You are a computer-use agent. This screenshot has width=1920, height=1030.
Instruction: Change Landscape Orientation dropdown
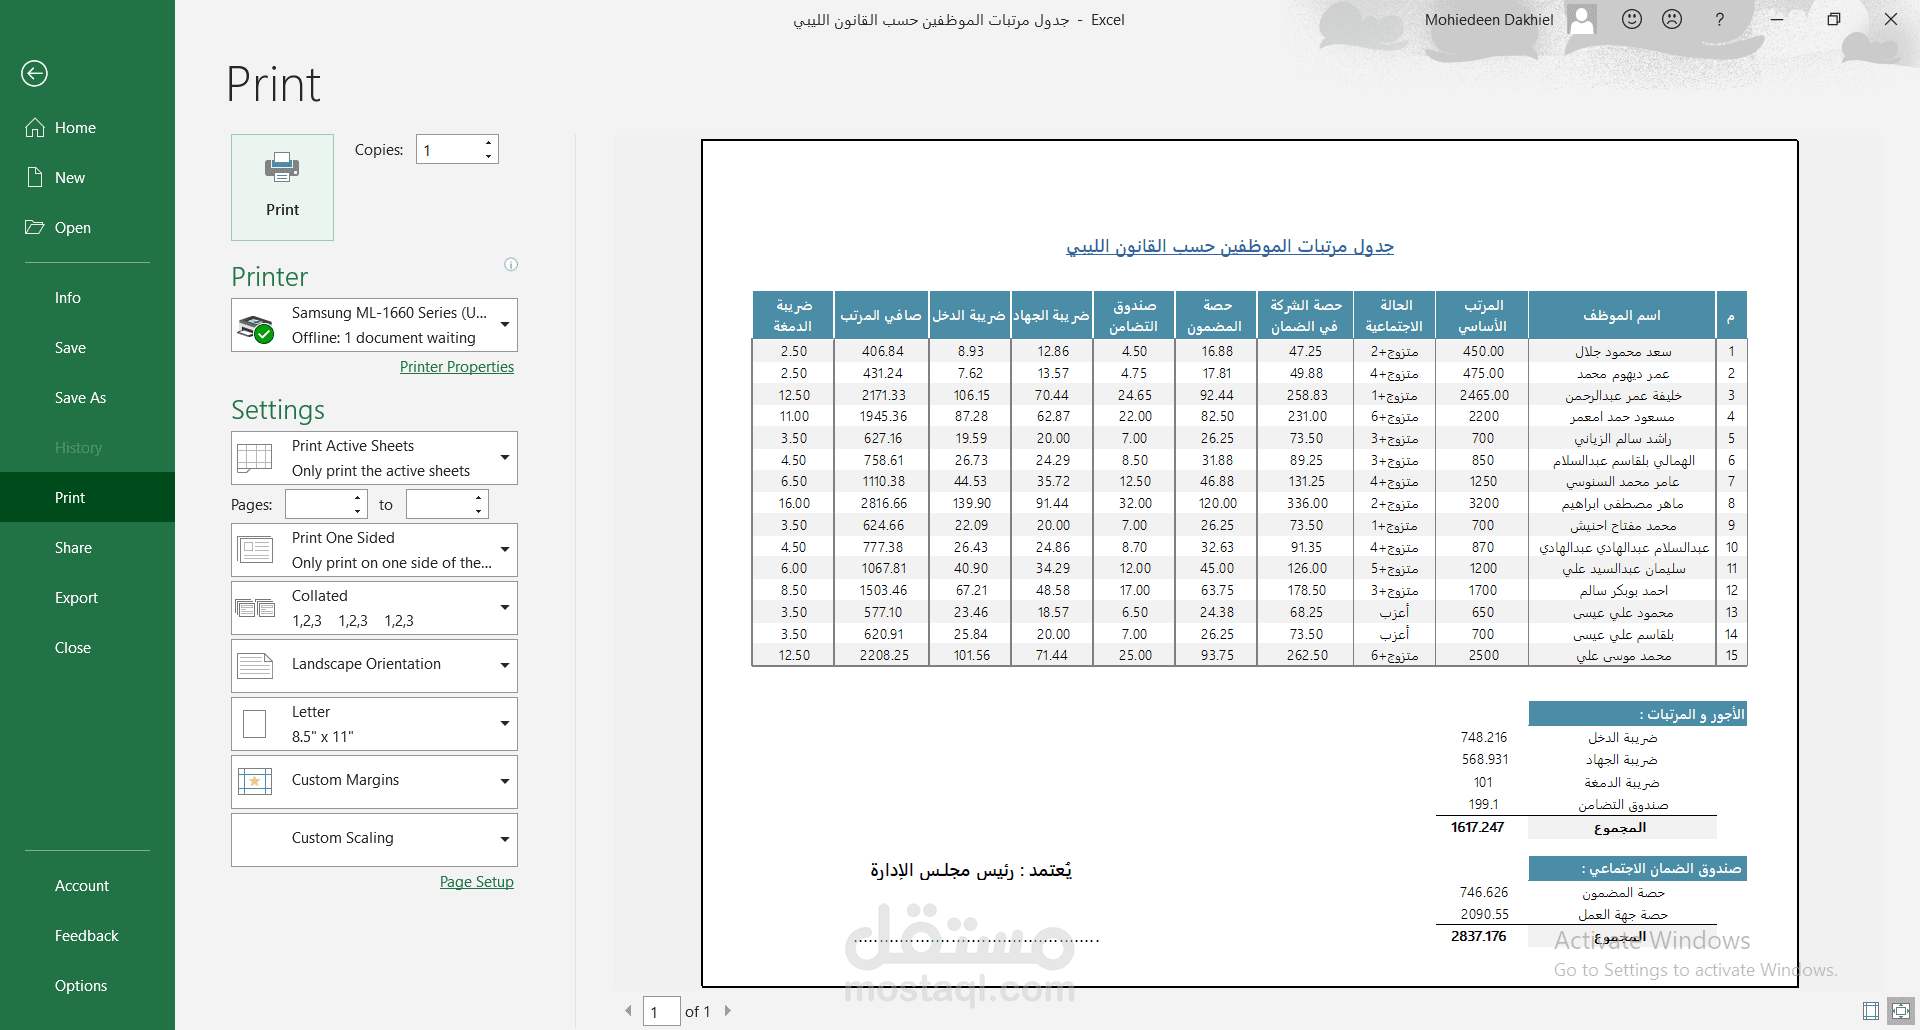coord(374,666)
